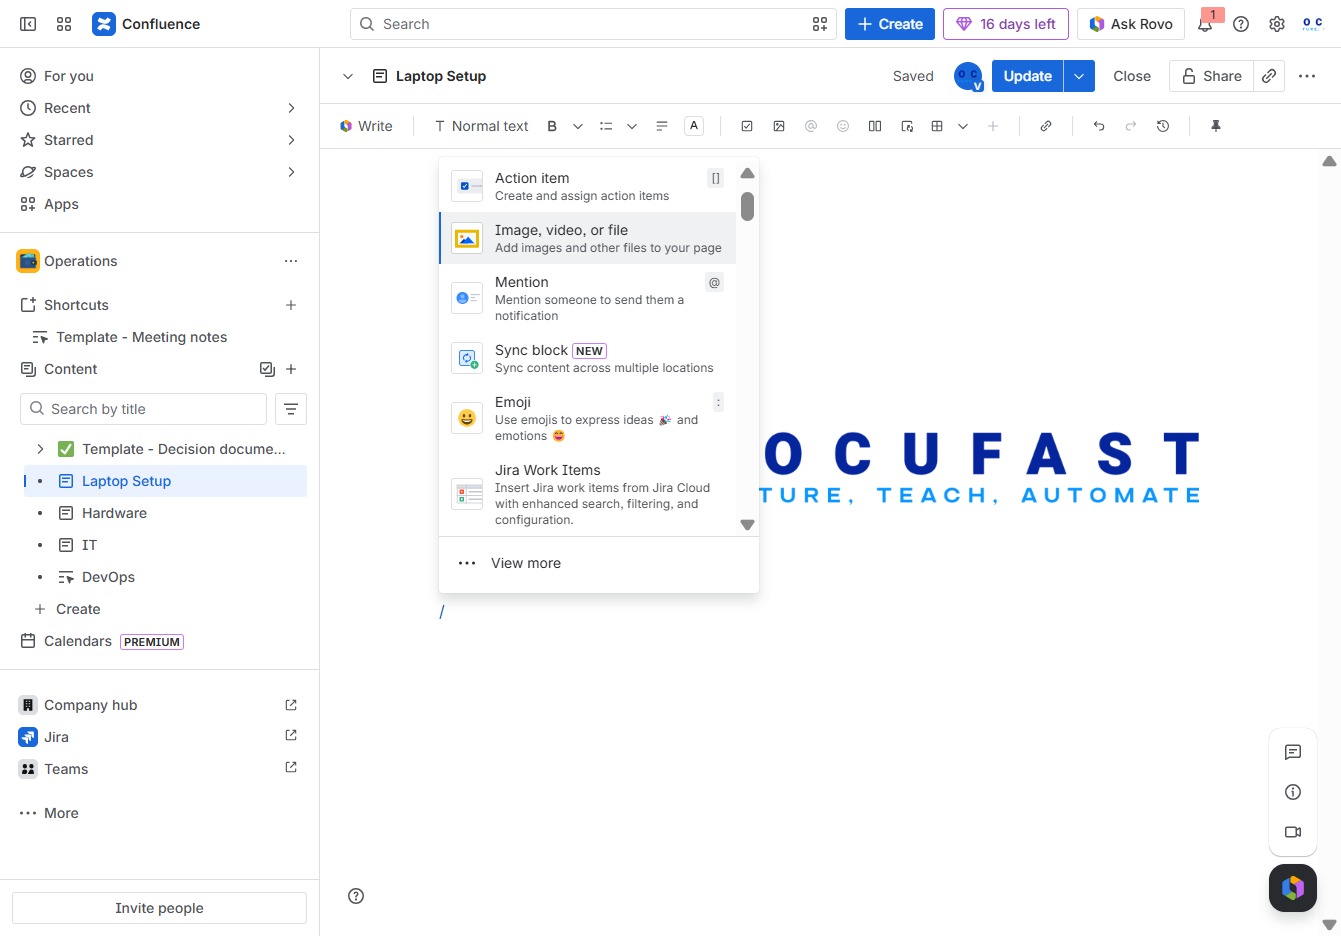The width and height of the screenshot is (1341, 936).
Task: Insert a table
Action: (937, 126)
